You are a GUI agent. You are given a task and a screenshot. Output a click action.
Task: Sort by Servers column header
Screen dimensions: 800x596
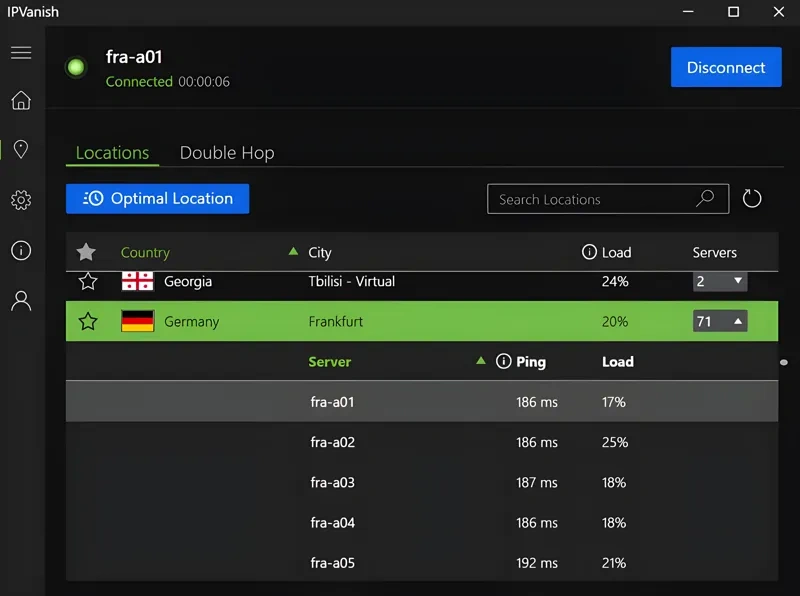(714, 253)
